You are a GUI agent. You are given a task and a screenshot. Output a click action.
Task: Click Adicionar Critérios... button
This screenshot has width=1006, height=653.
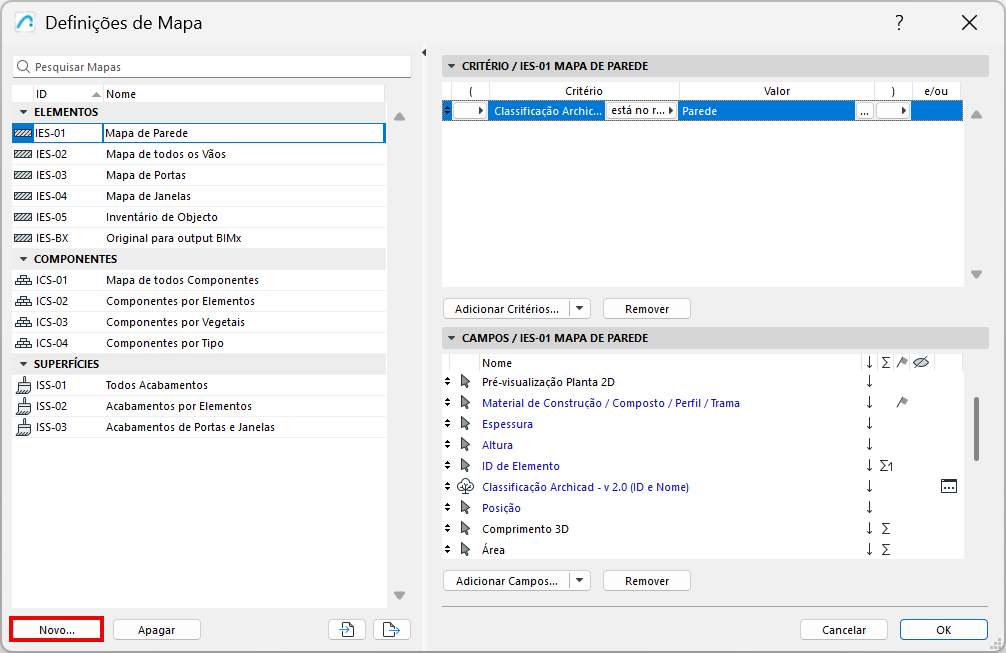point(507,309)
